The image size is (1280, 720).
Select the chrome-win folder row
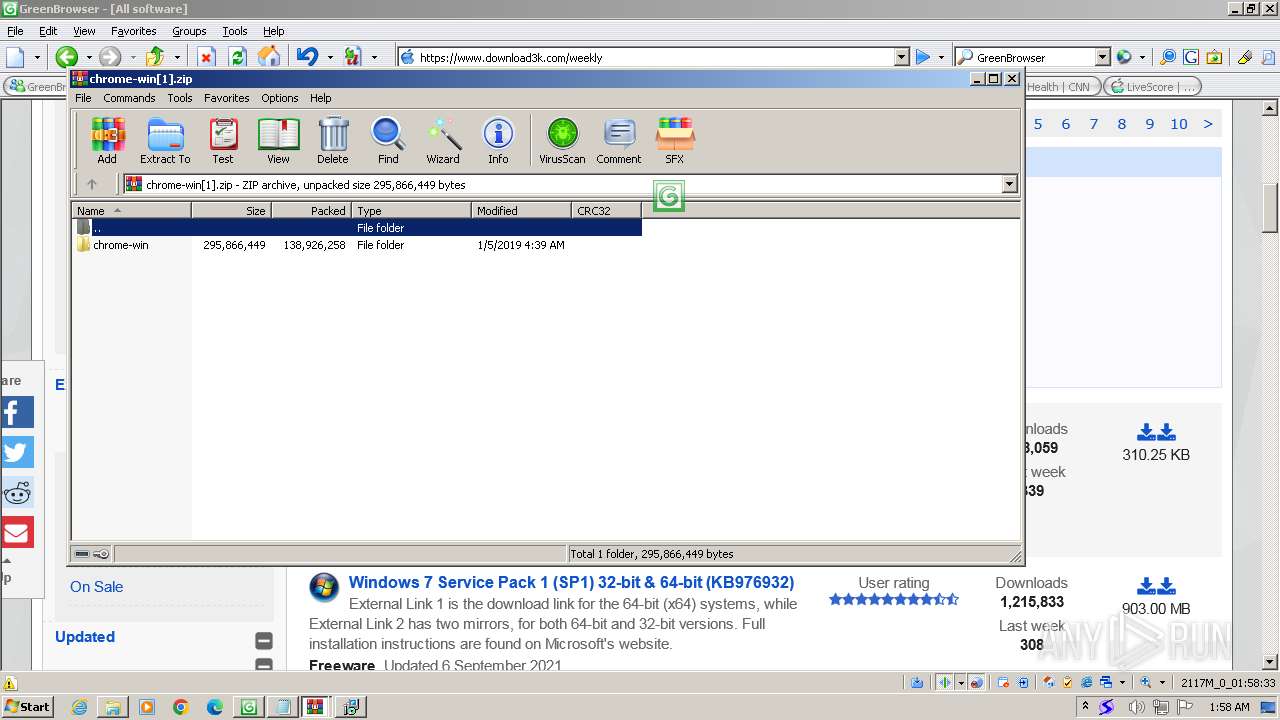pos(356,245)
